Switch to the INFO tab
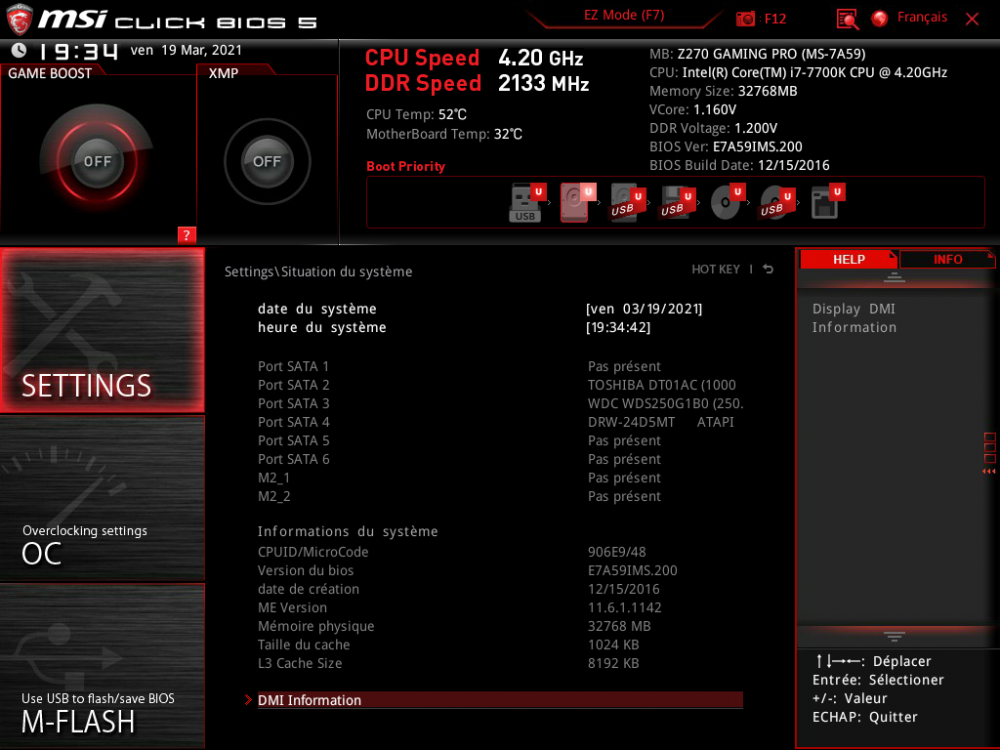Screen dimensions: 1000x750 point(947,260)
